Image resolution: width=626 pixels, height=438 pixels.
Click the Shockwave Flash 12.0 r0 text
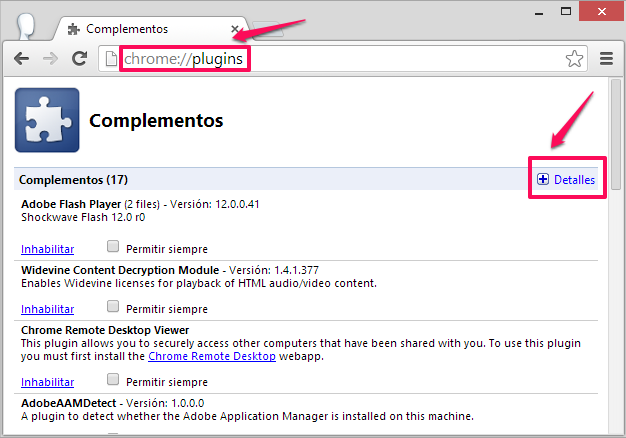[x=83, y=217]
